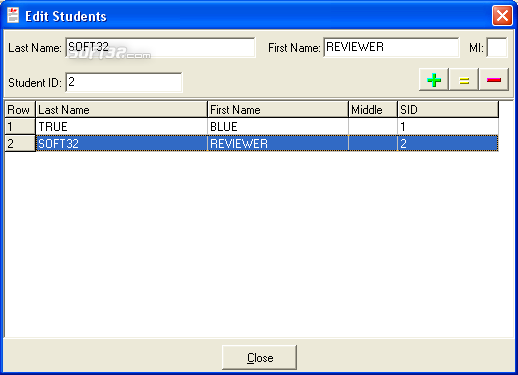The width and height of the screenshot is (518, 375).
Task: Click SID cell of TRUE row
Action: (448, 126)
